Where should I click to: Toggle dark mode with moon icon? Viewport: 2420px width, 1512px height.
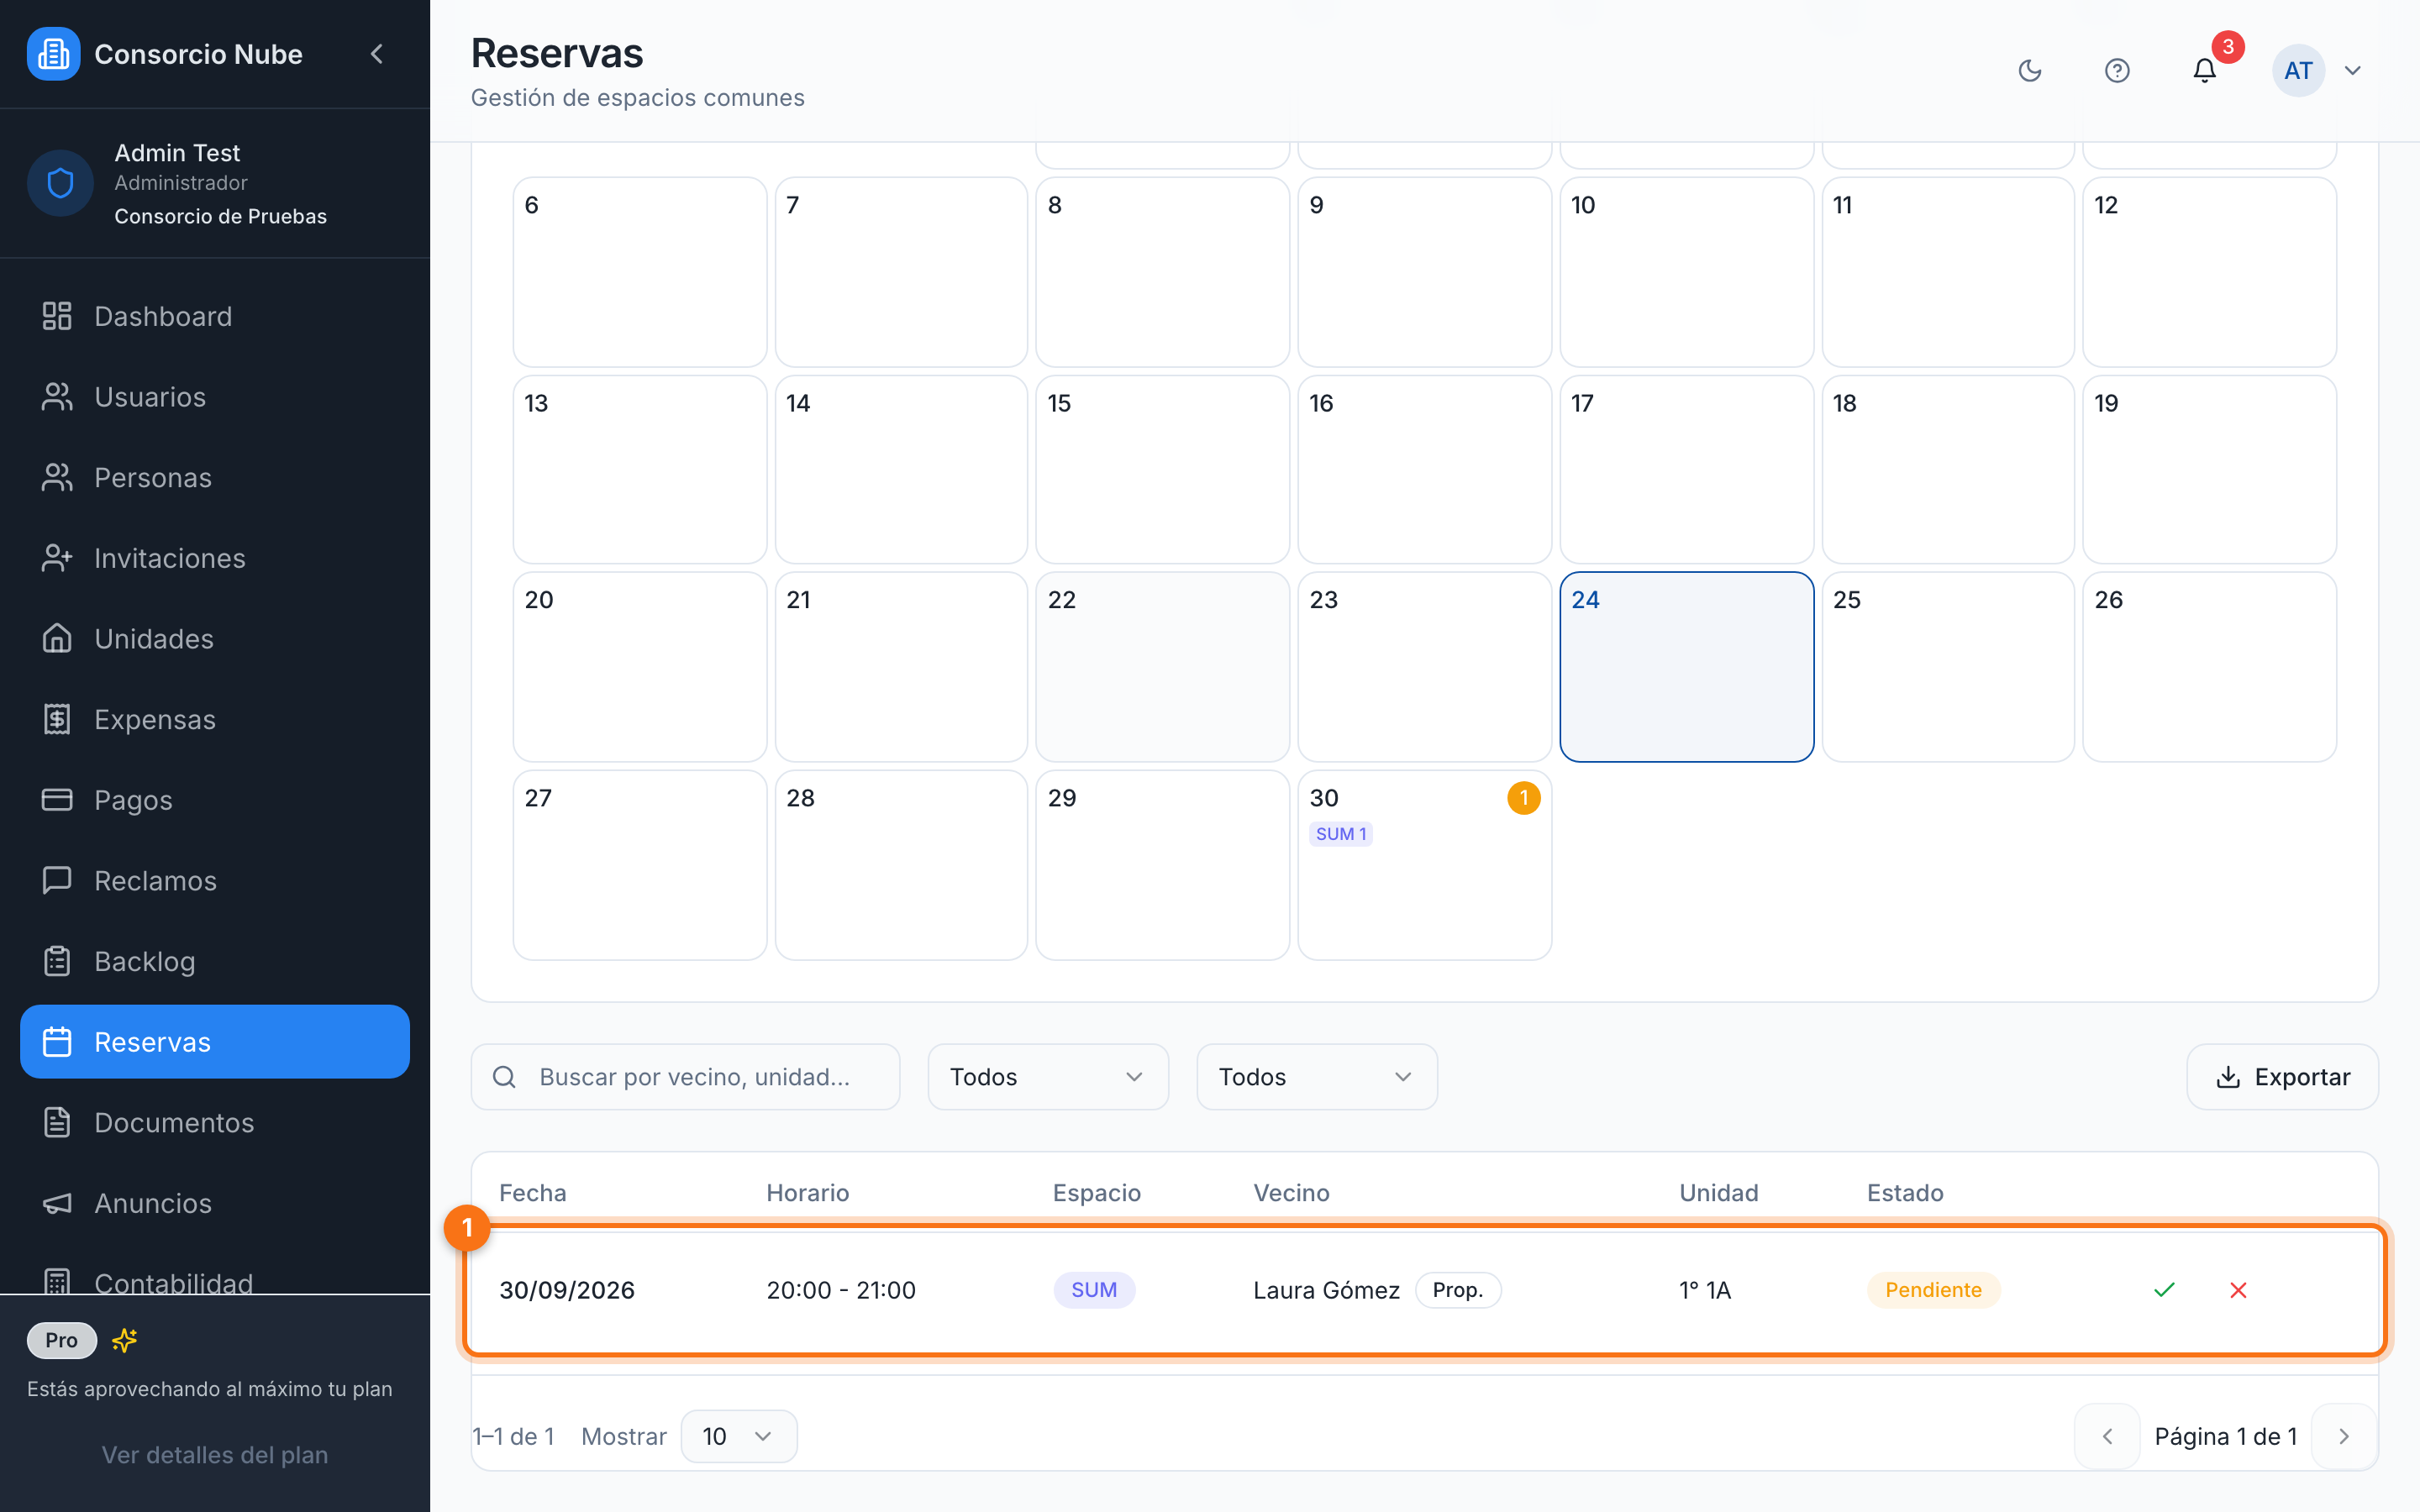click(2030, 70)
